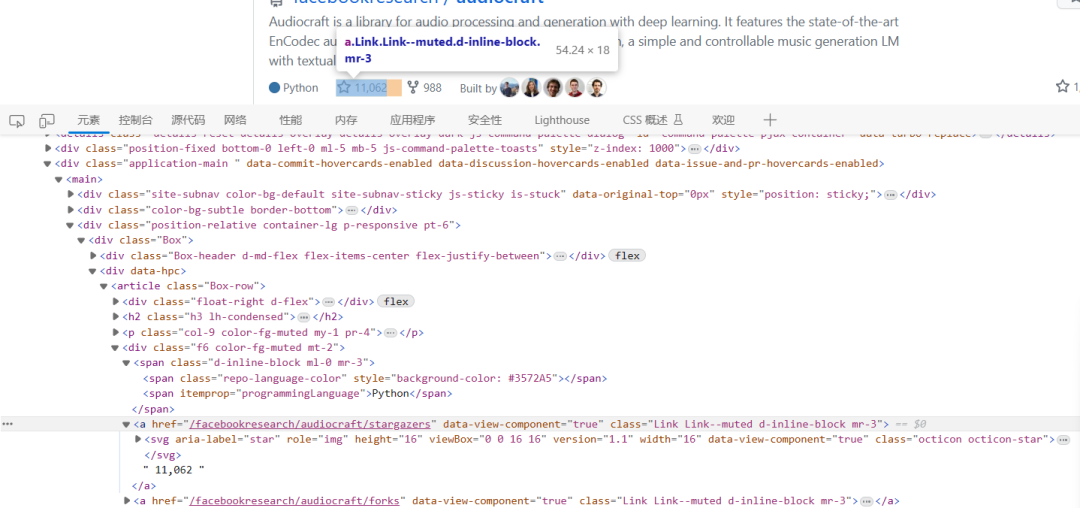Switch to the 元素 tab
Viewport: 1080px width, 508px height.
pyautogui.click(x=89, y=120)
